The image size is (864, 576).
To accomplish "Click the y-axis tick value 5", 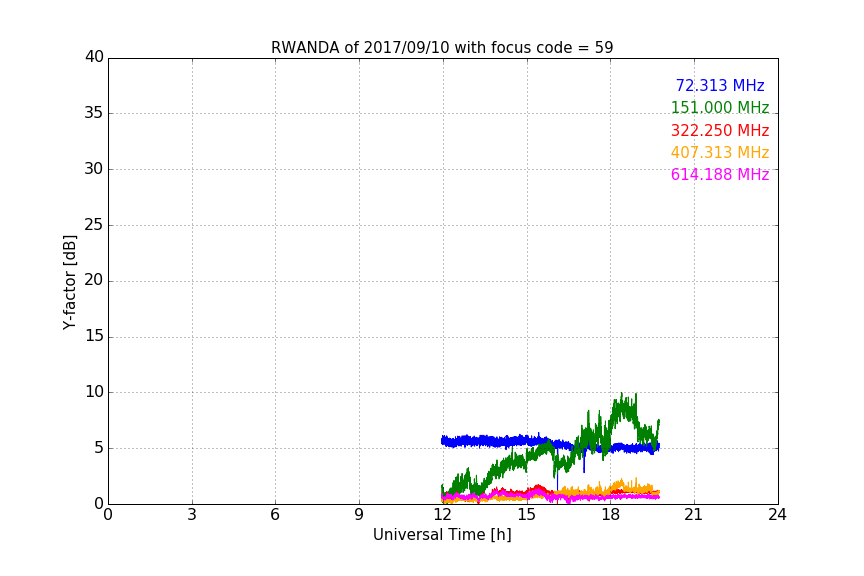I will 99,448.
